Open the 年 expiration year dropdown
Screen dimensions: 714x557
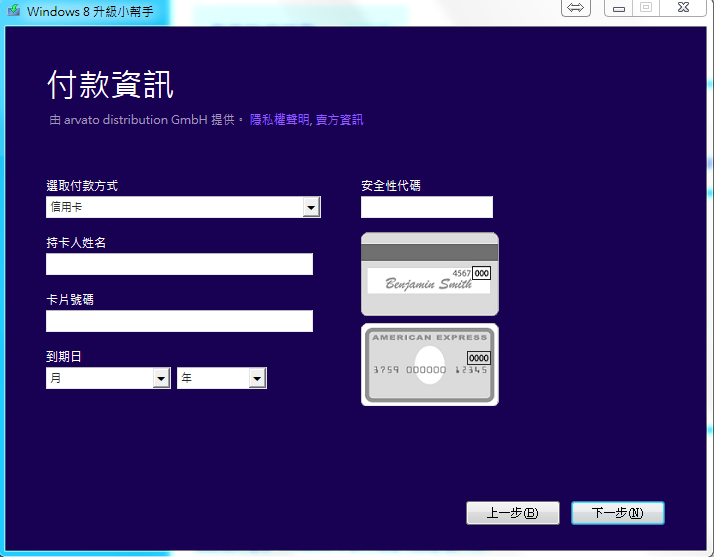[222, 378]
